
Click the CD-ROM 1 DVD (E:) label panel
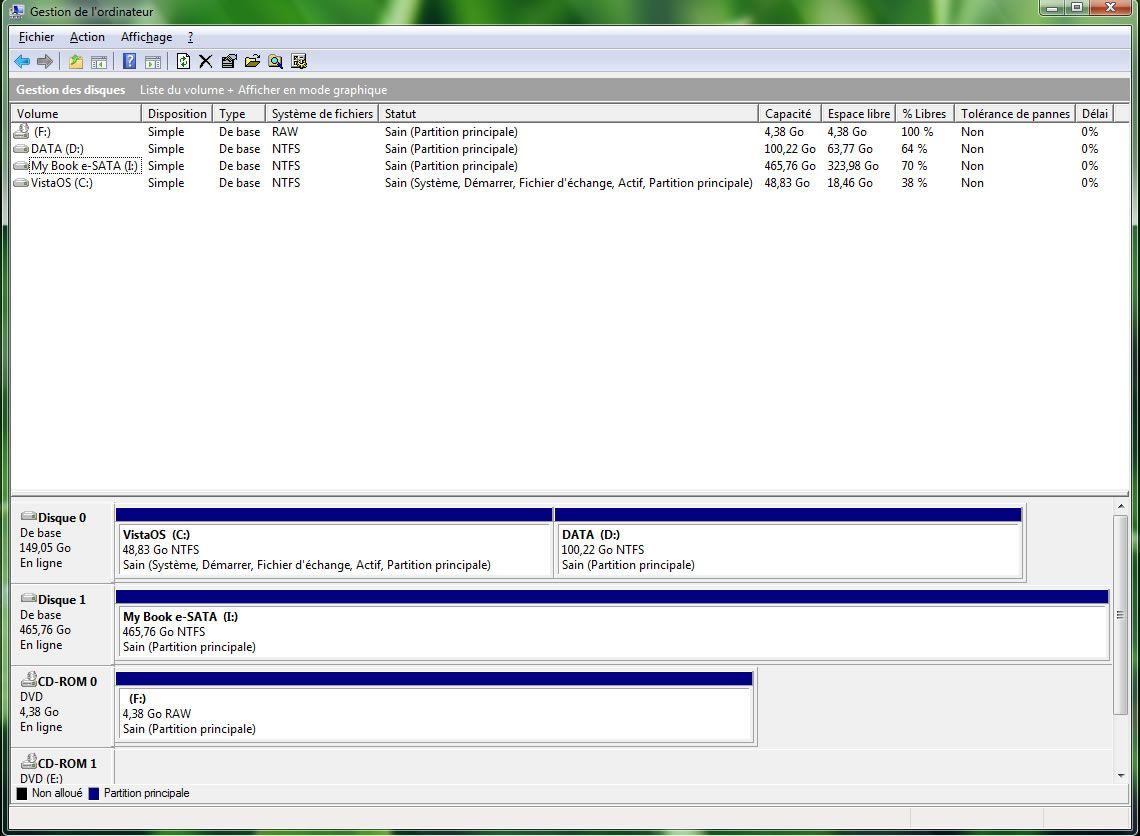62,768
